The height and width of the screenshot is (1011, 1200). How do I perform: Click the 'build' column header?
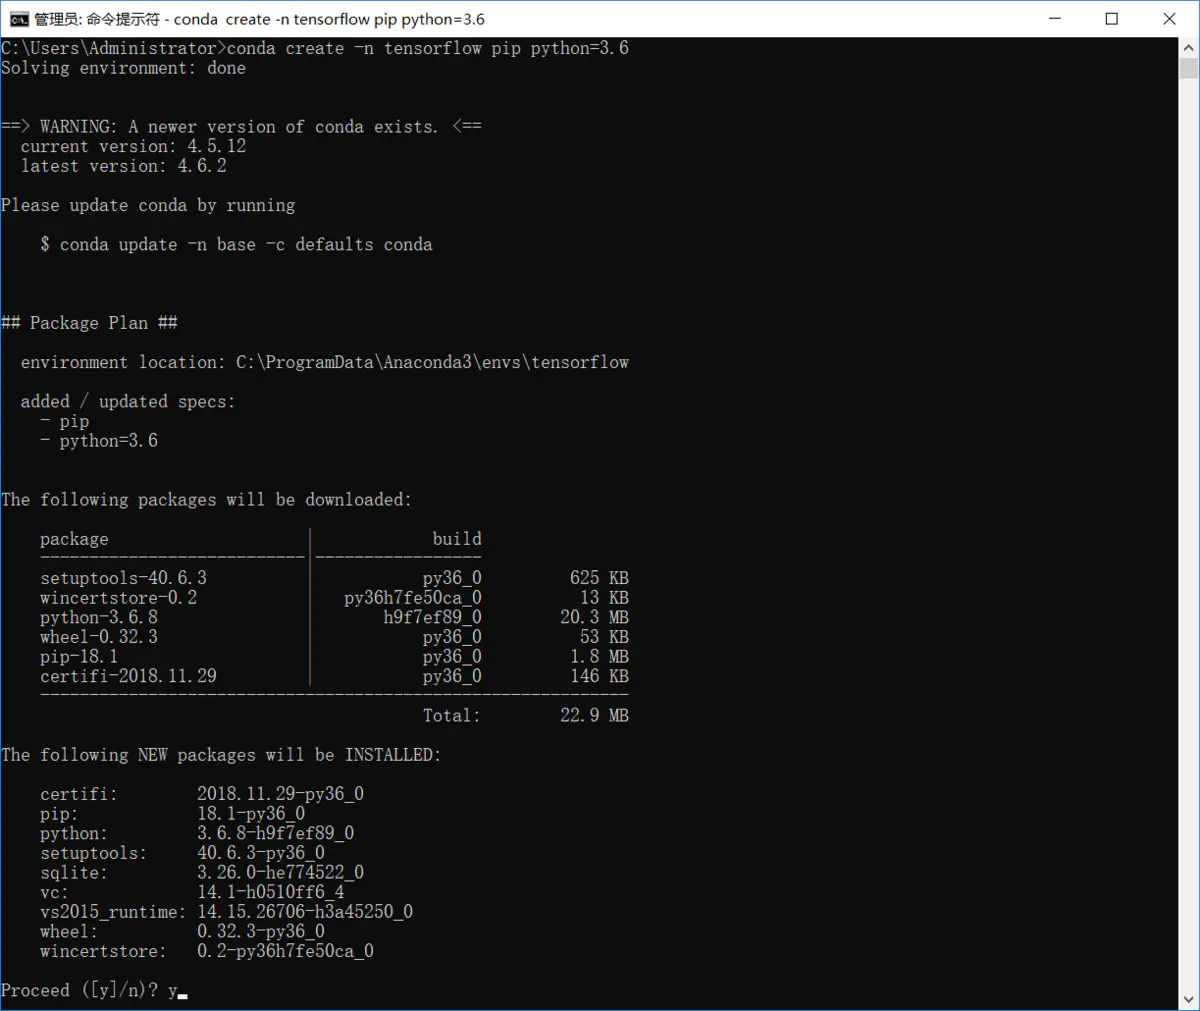[457, 538]
